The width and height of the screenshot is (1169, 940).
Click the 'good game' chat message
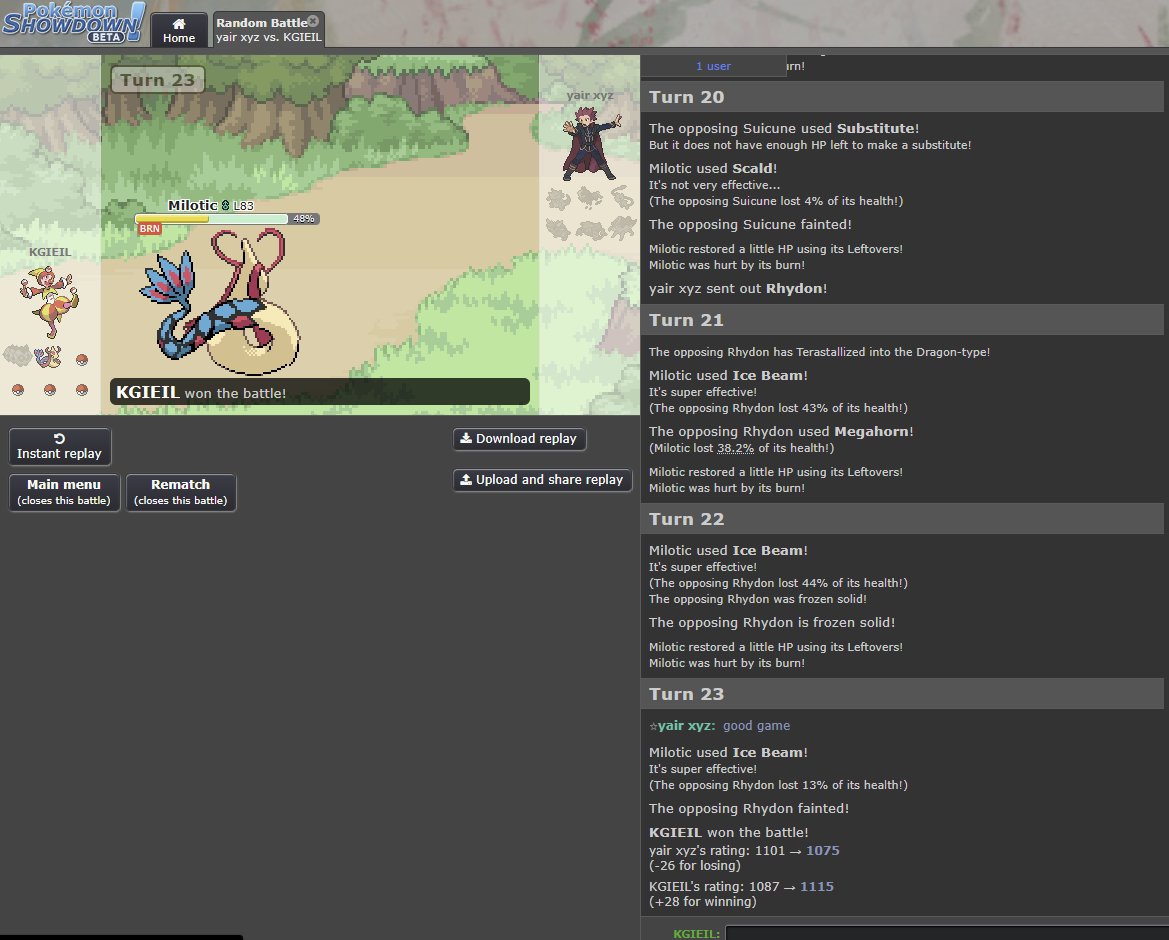pyautogui.click(x=756, y=725)
